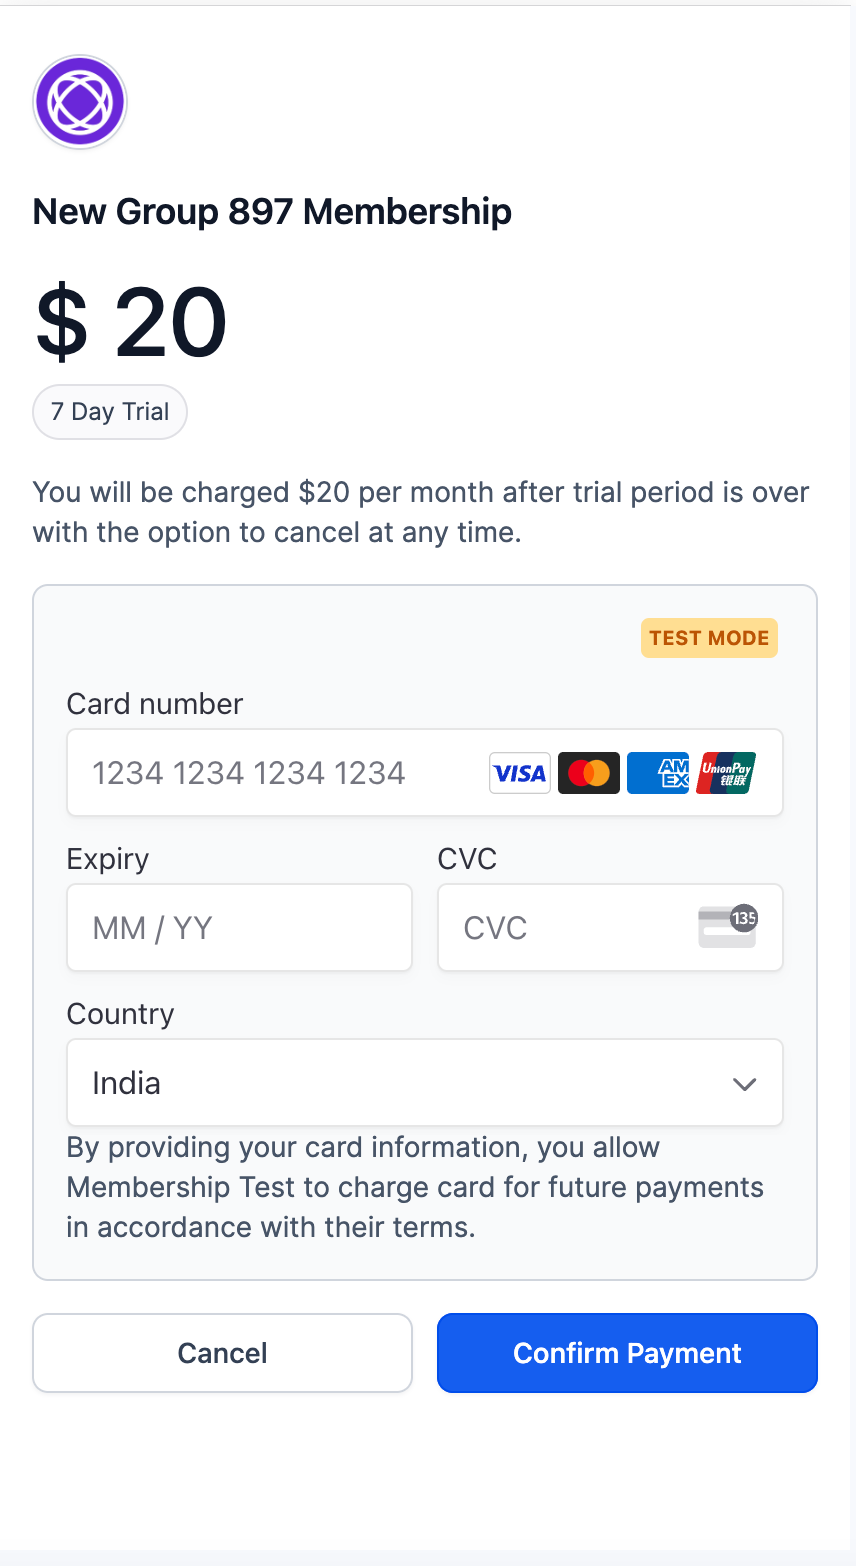Click the Country label text
856x1566 pixels.
pyautogui.click(x=120, y=1014)
